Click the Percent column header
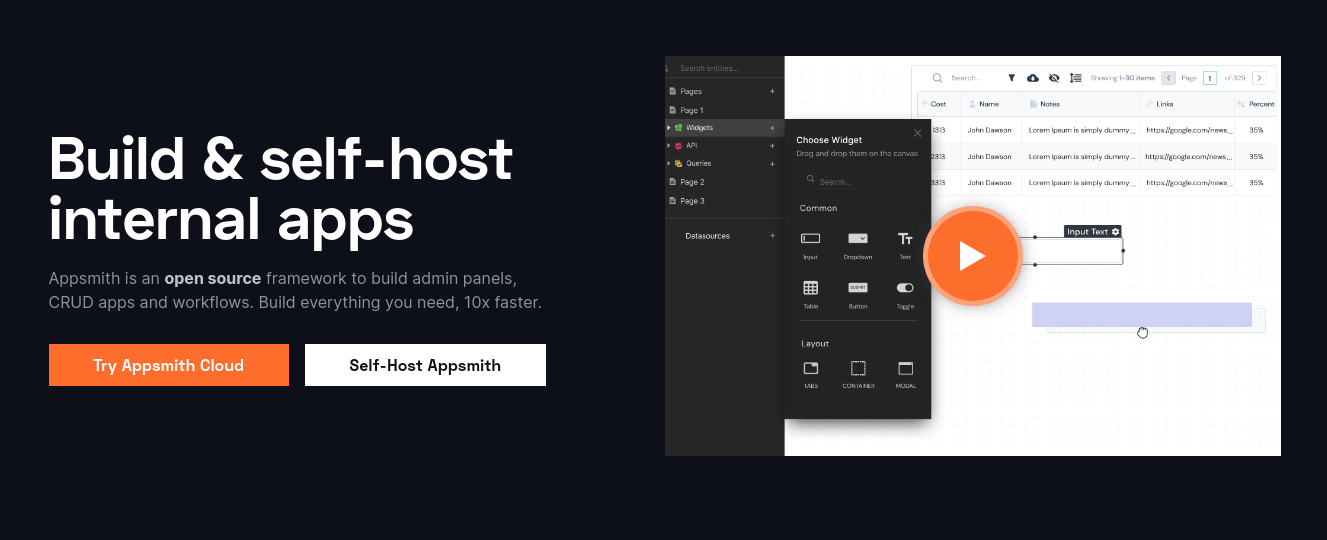The image size is (1327, 540). tap(1255, 104)
